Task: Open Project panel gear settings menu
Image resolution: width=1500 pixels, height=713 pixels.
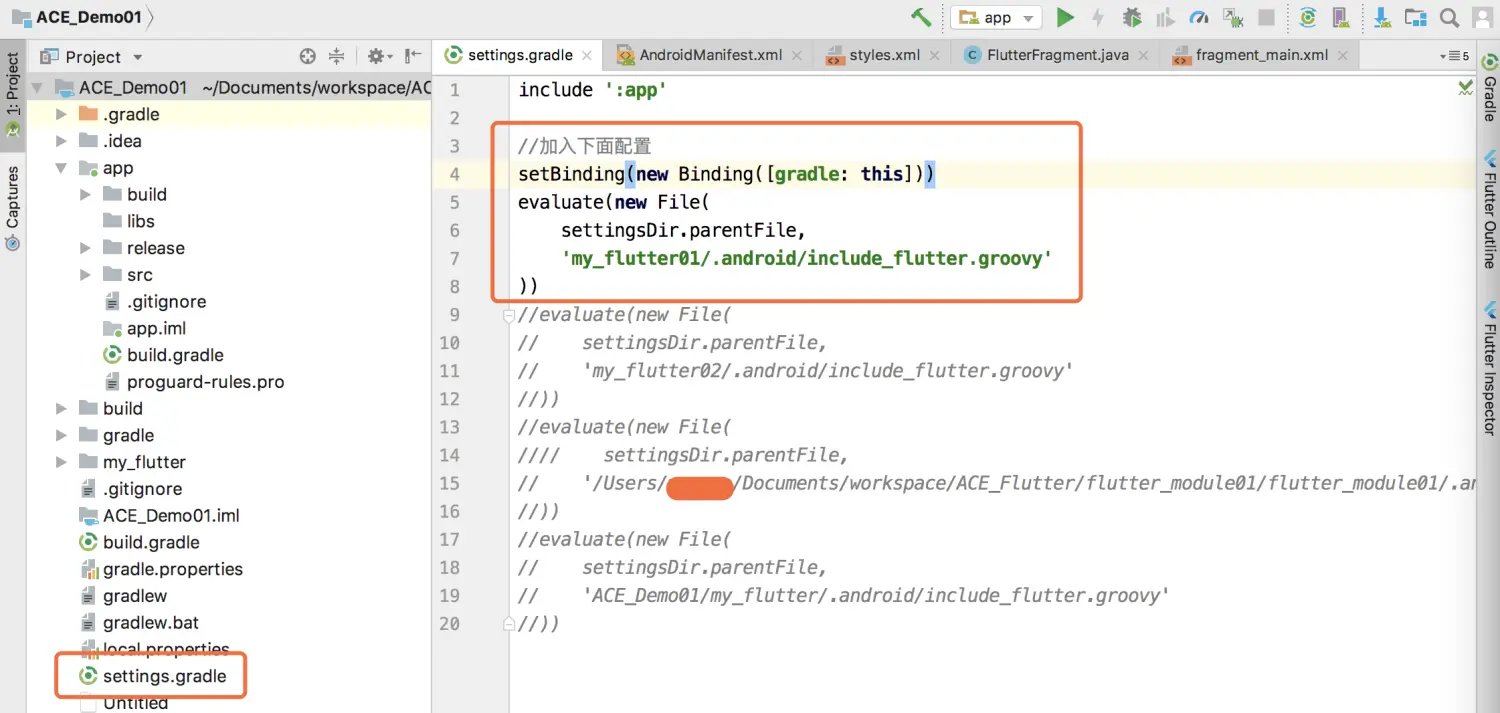Action: [x=380, y=57]
